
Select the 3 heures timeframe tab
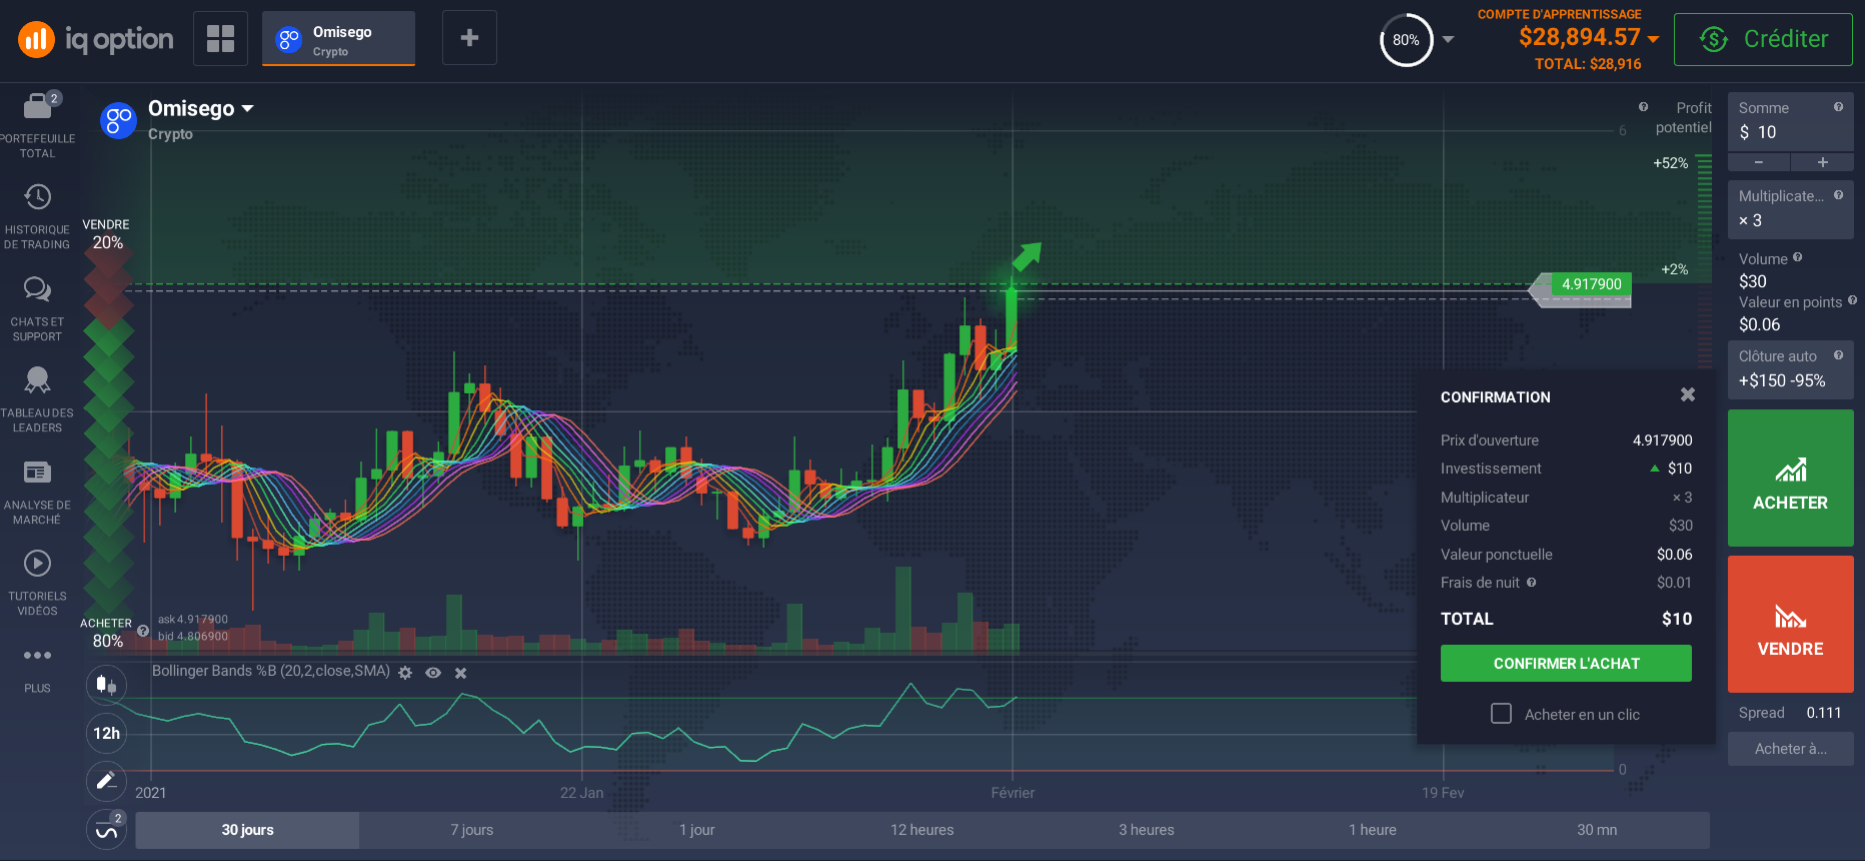coord(1146,830)
